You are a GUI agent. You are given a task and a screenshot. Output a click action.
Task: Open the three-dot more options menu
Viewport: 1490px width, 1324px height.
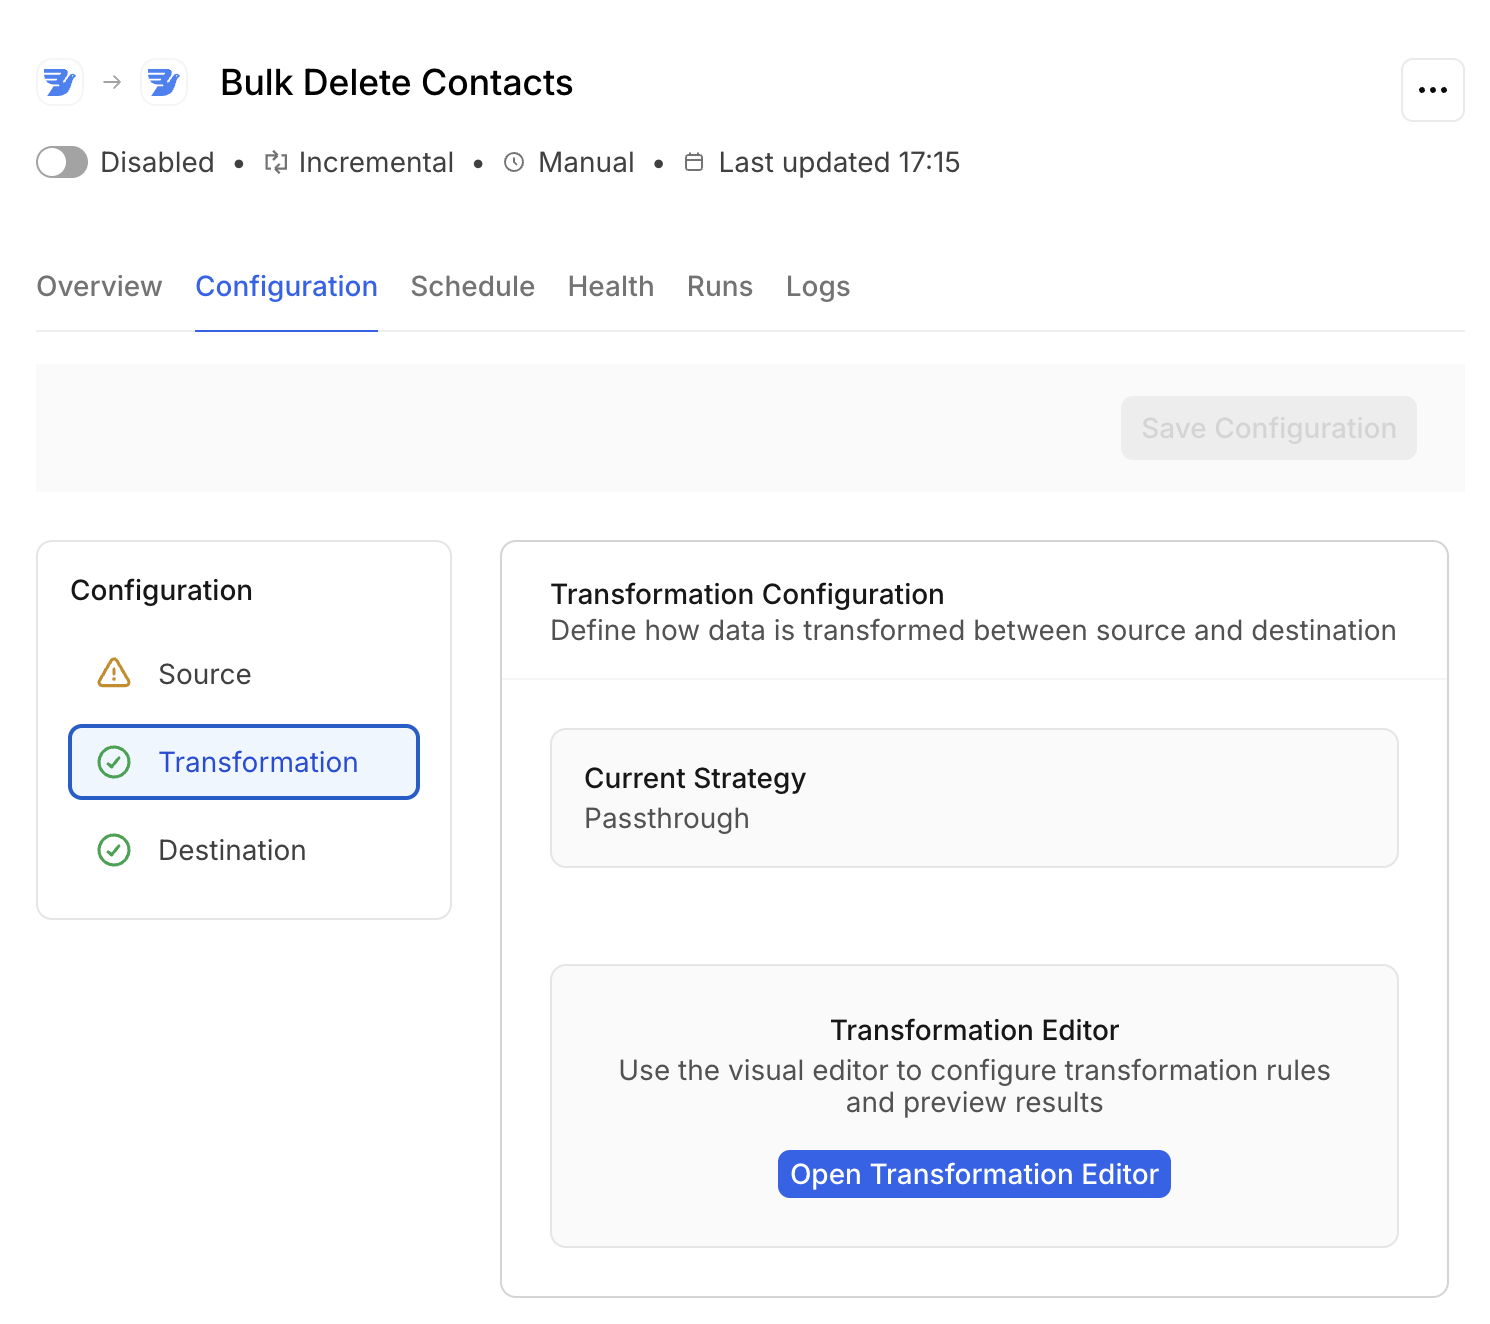[x=1432, y=90]
